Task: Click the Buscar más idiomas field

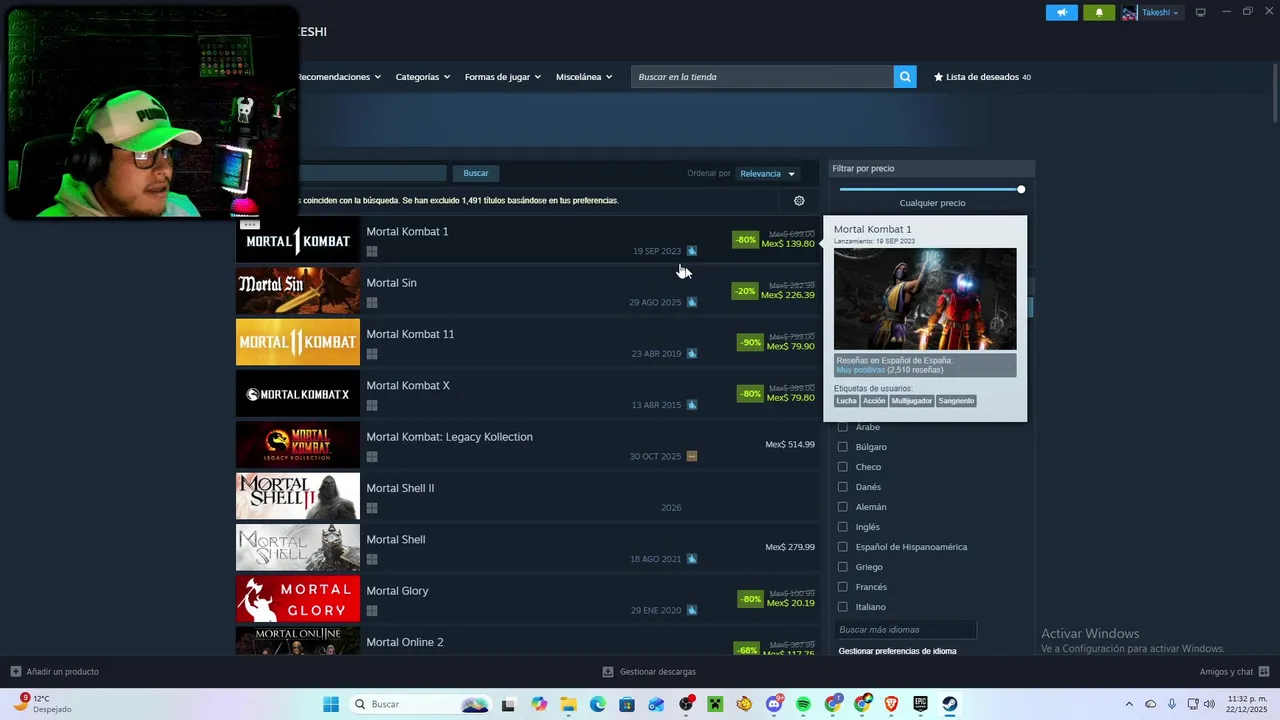Action: click(x=906, y=630)
